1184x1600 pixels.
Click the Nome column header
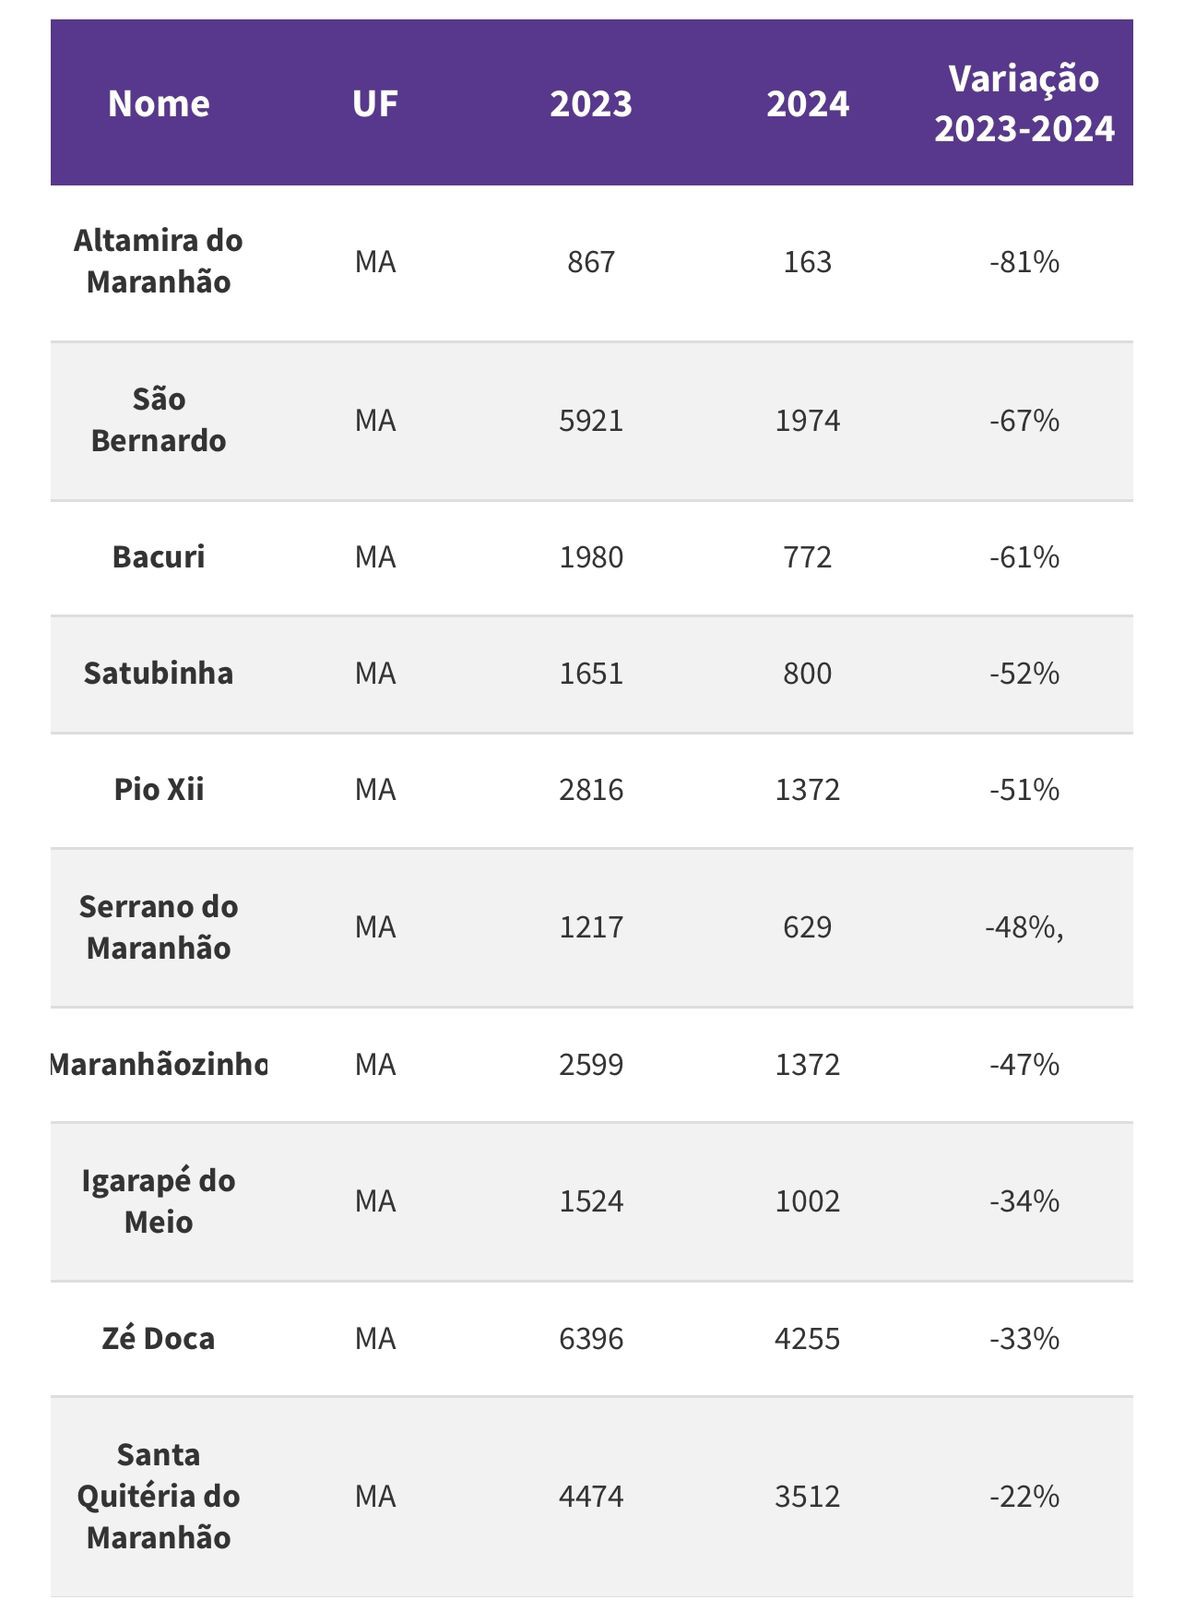[x=159, y=104]
